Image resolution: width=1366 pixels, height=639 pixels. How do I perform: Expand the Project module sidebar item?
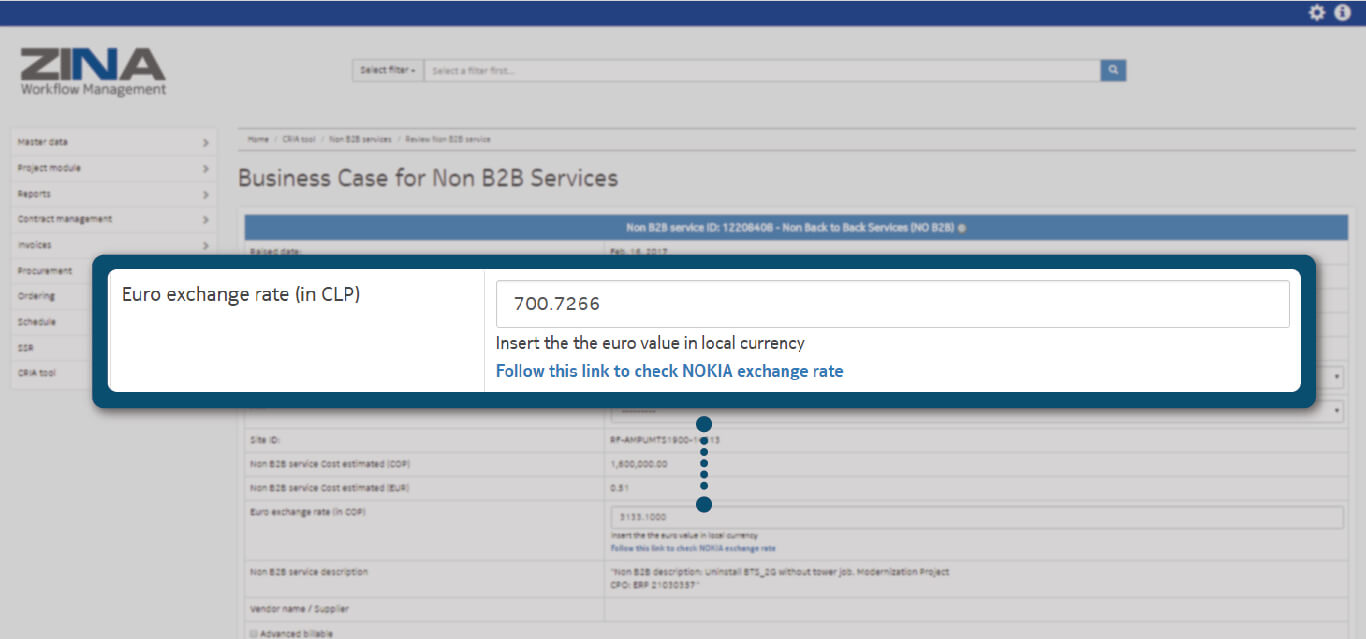click(x=112, y=168)
